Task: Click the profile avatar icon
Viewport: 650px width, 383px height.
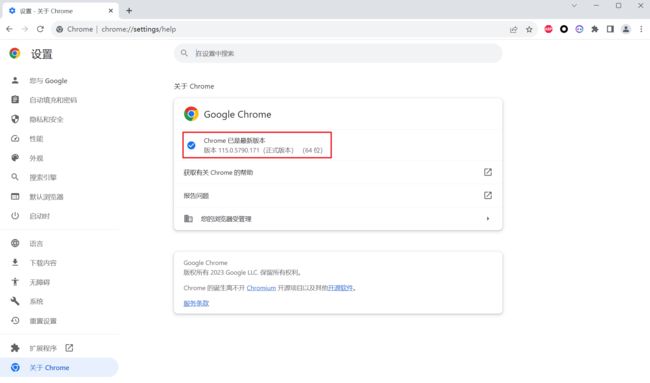Action: tap(626, 29)
